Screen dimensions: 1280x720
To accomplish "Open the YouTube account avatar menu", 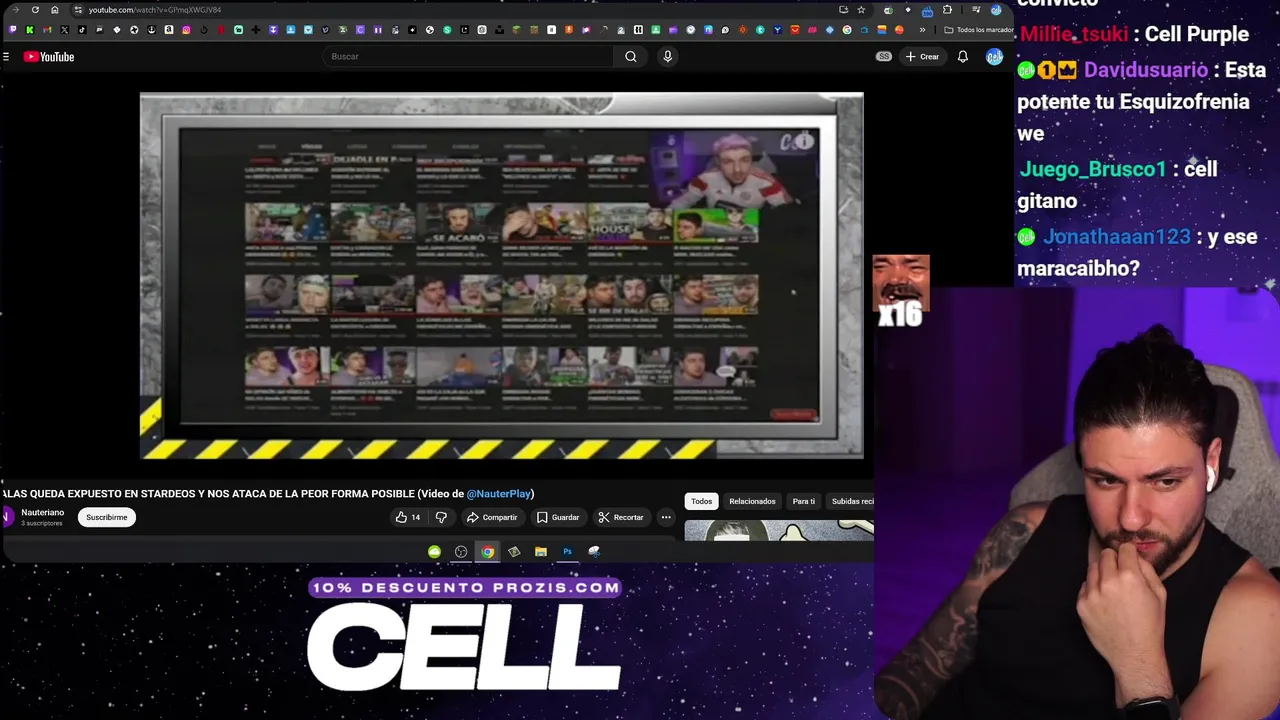I will pyautogui.click(x=994, y=57).
